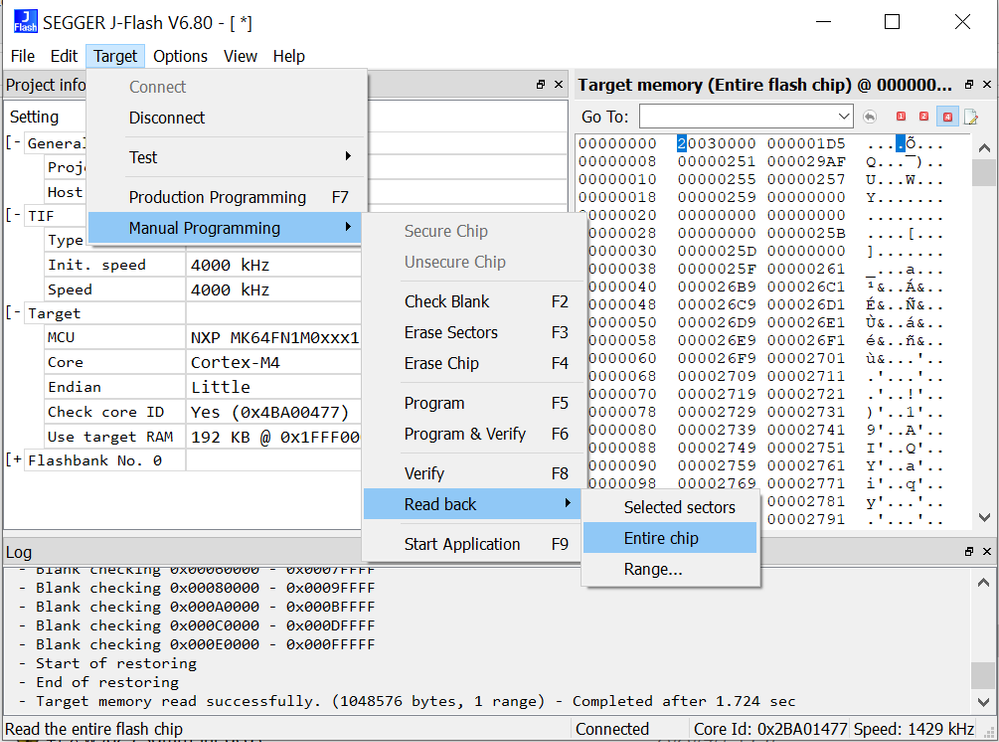The width and height of the screenshot is (999, 742).
Task: Open the File menu
Action: click(x=23, y=56)
